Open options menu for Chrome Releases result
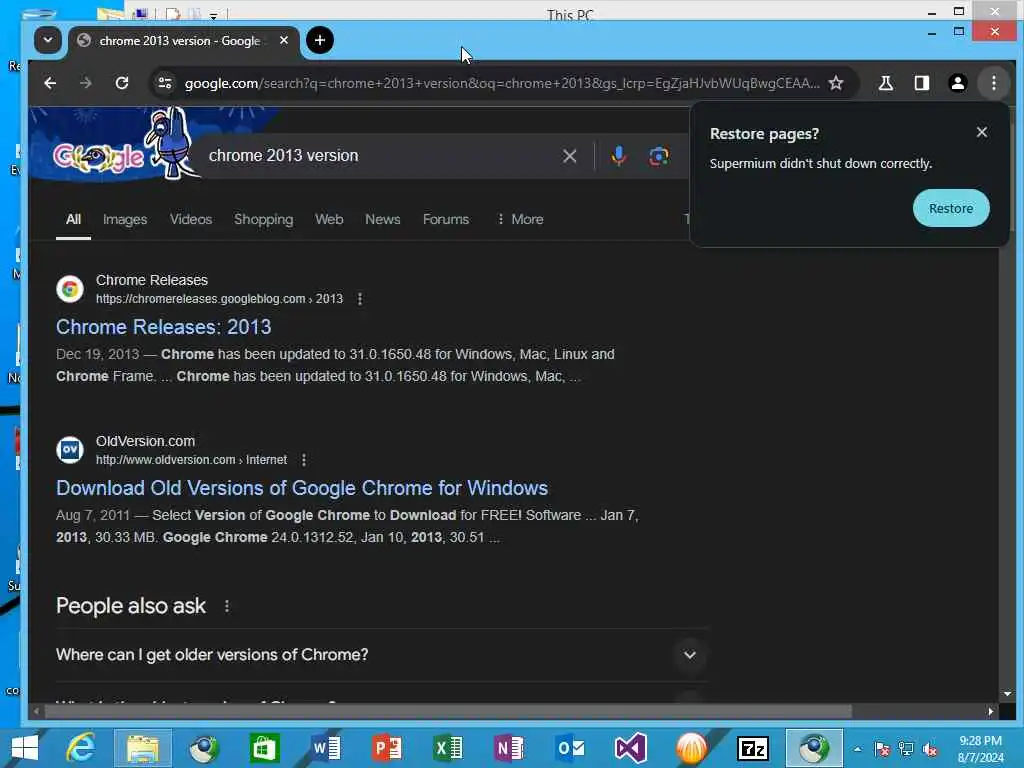 click(x=360, y=299)
